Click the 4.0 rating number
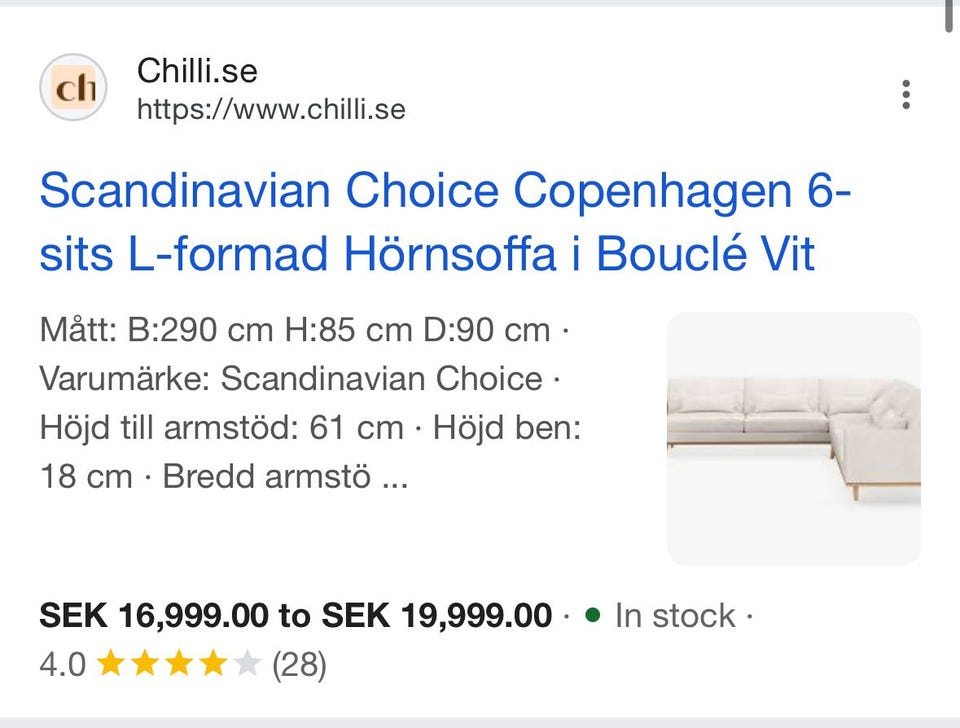This screenshot has height=728, width=960. click(x=62, y=664)
